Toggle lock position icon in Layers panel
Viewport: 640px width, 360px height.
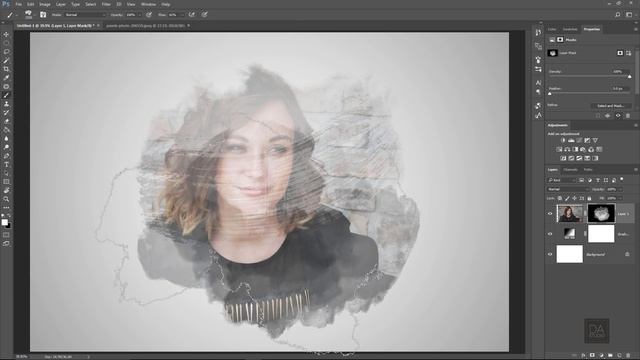click(574, 198)
